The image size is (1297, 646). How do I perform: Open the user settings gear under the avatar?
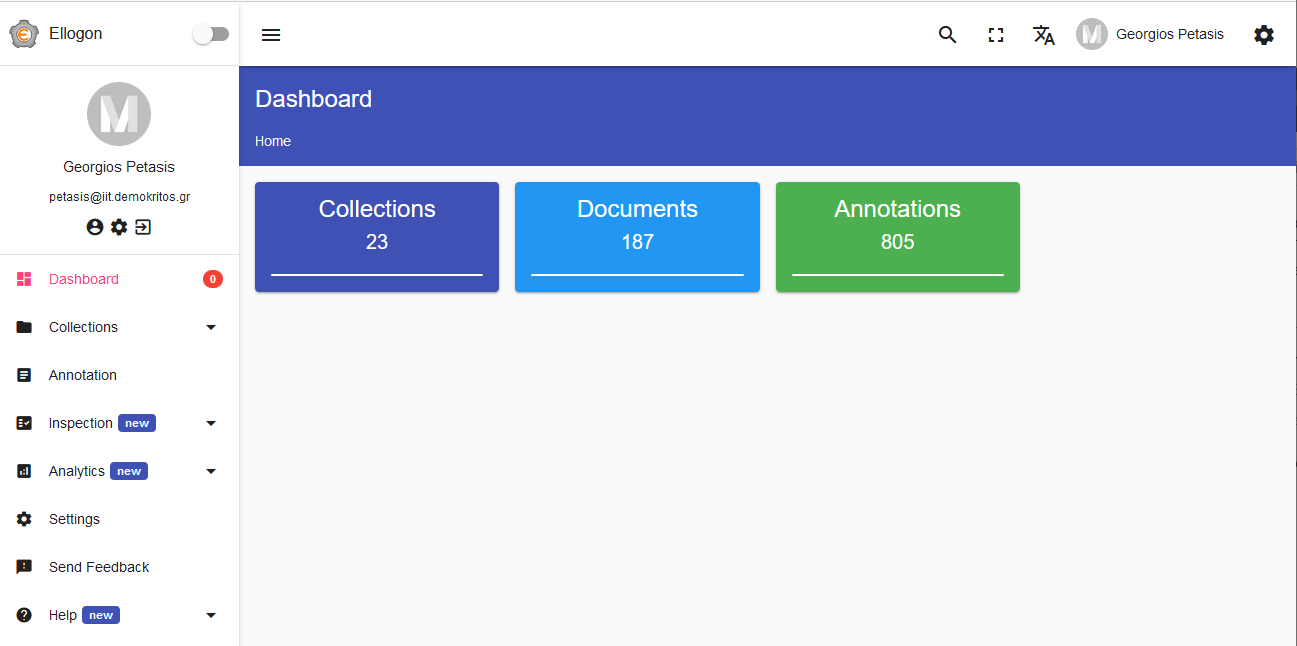pos(119,227)
